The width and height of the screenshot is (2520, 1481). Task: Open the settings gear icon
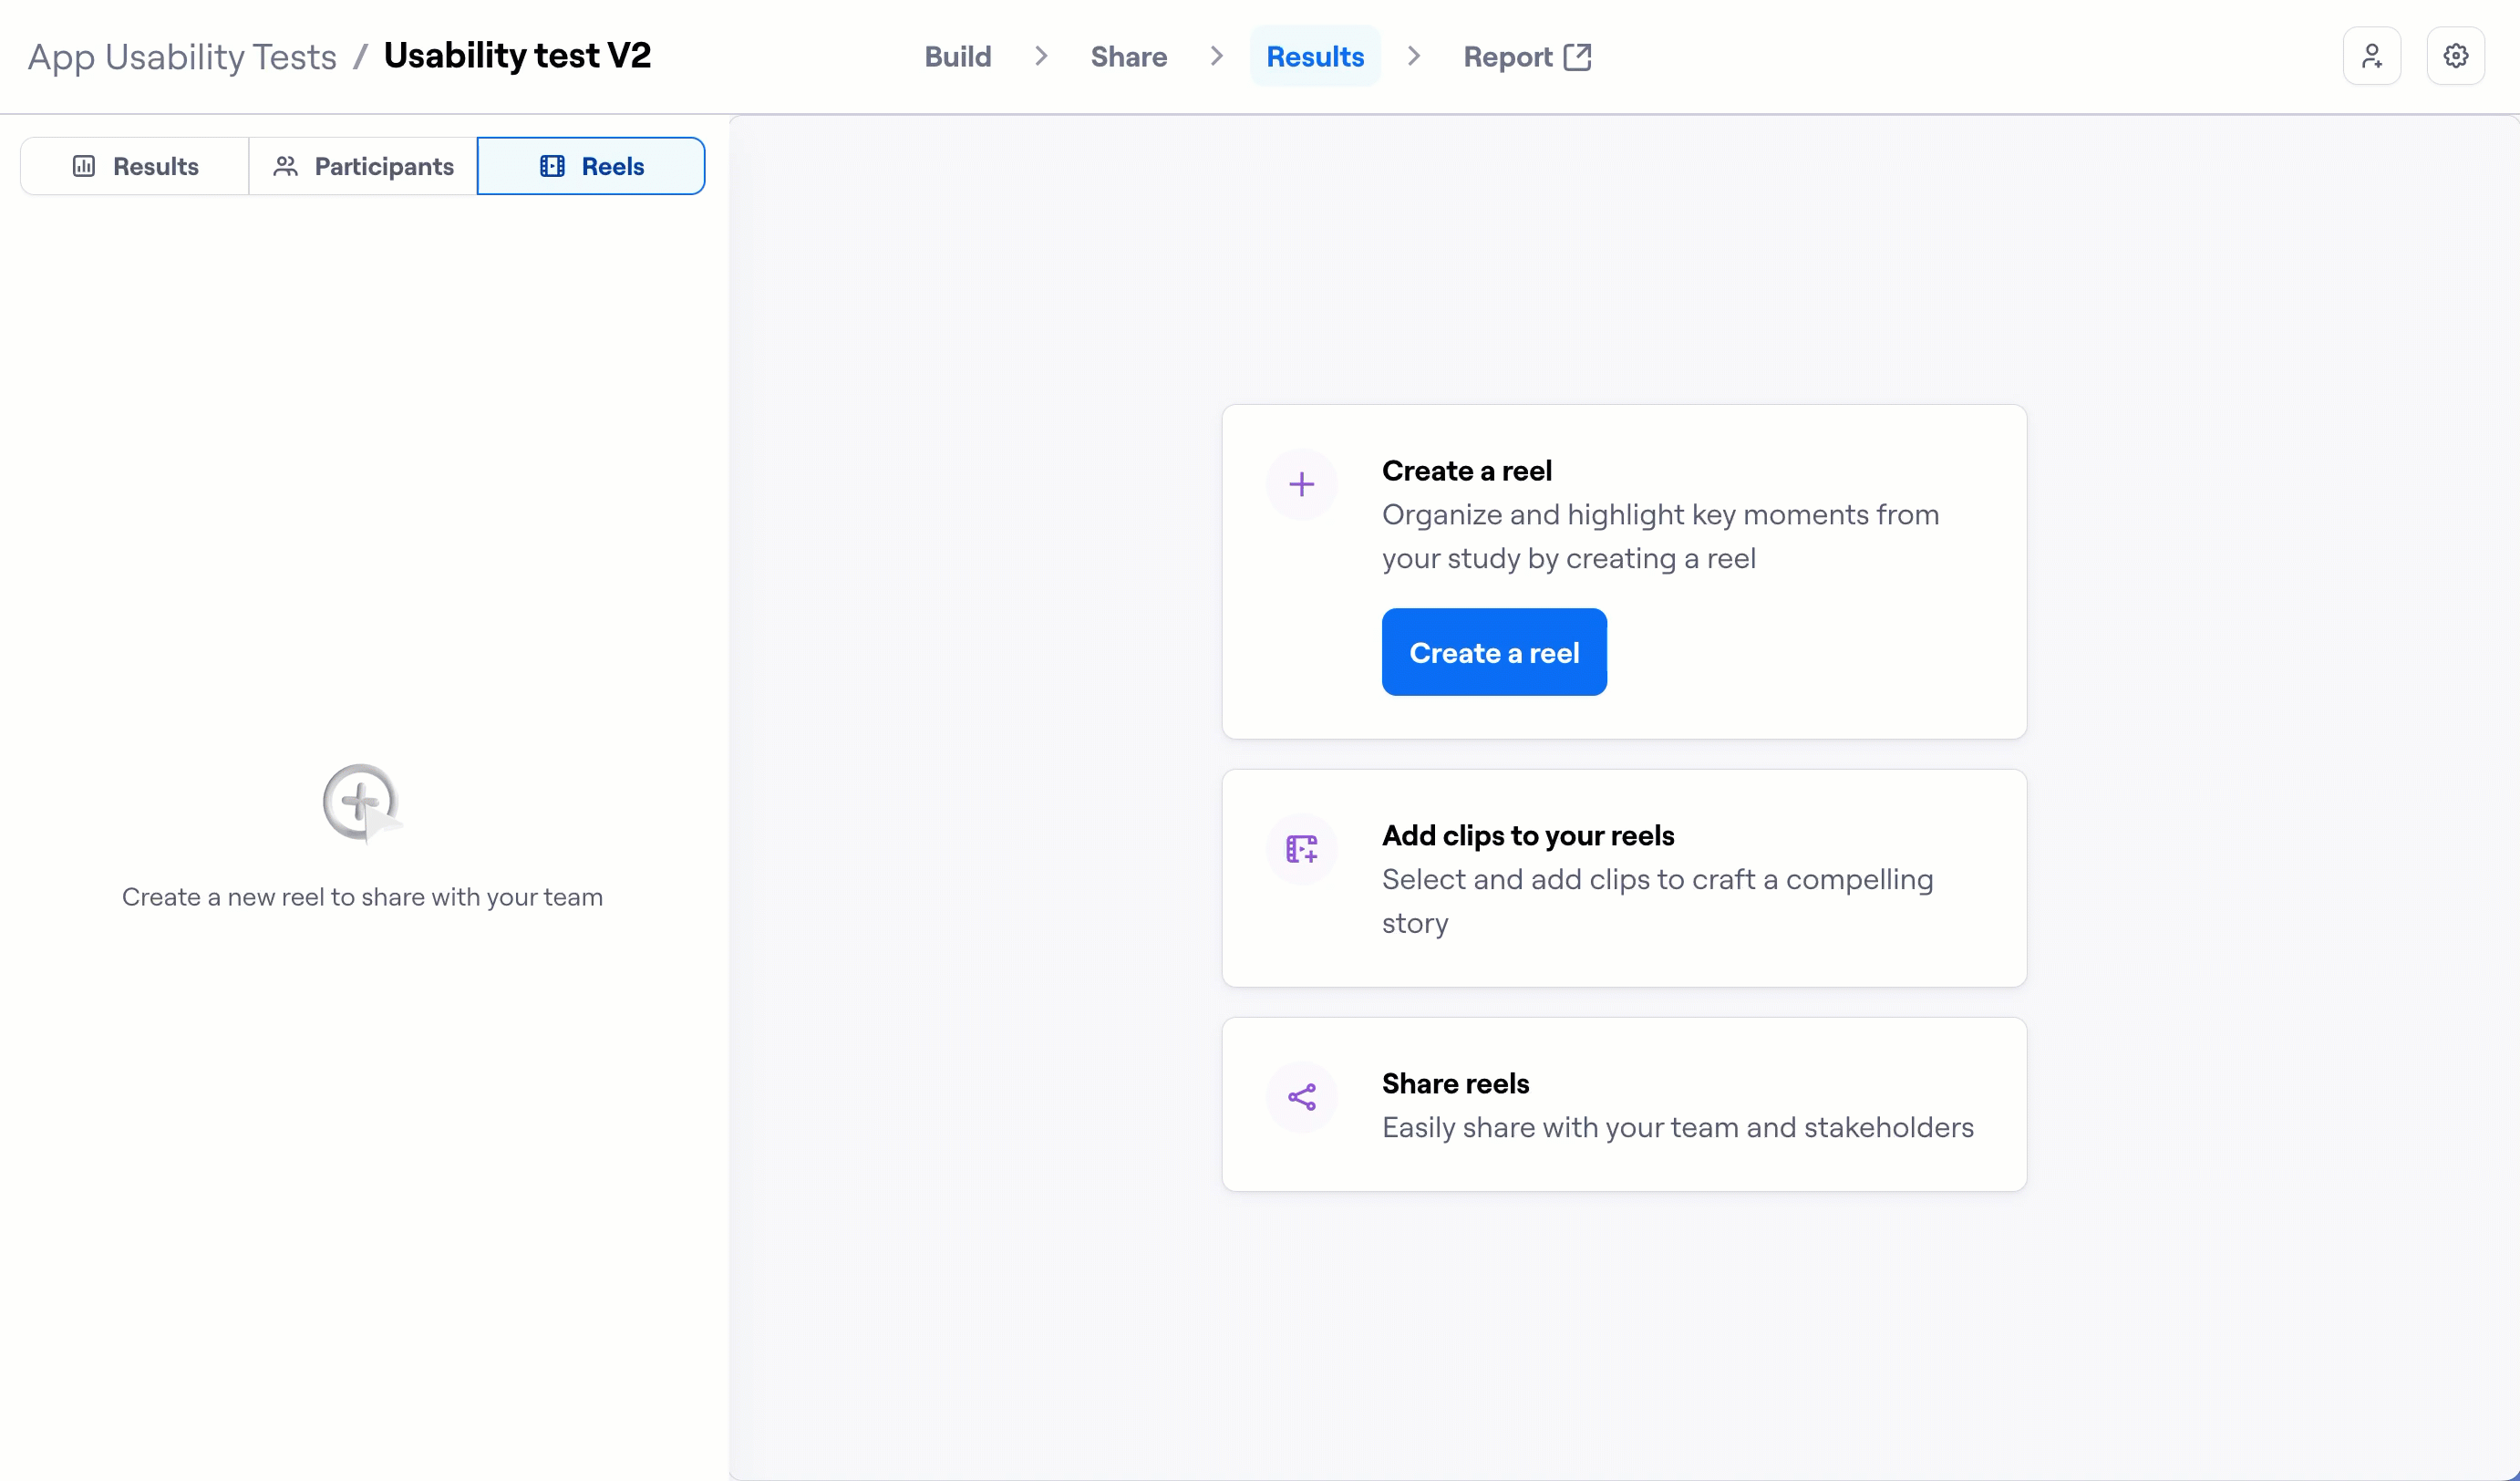pyautogui.click(x=2455, y=56)
